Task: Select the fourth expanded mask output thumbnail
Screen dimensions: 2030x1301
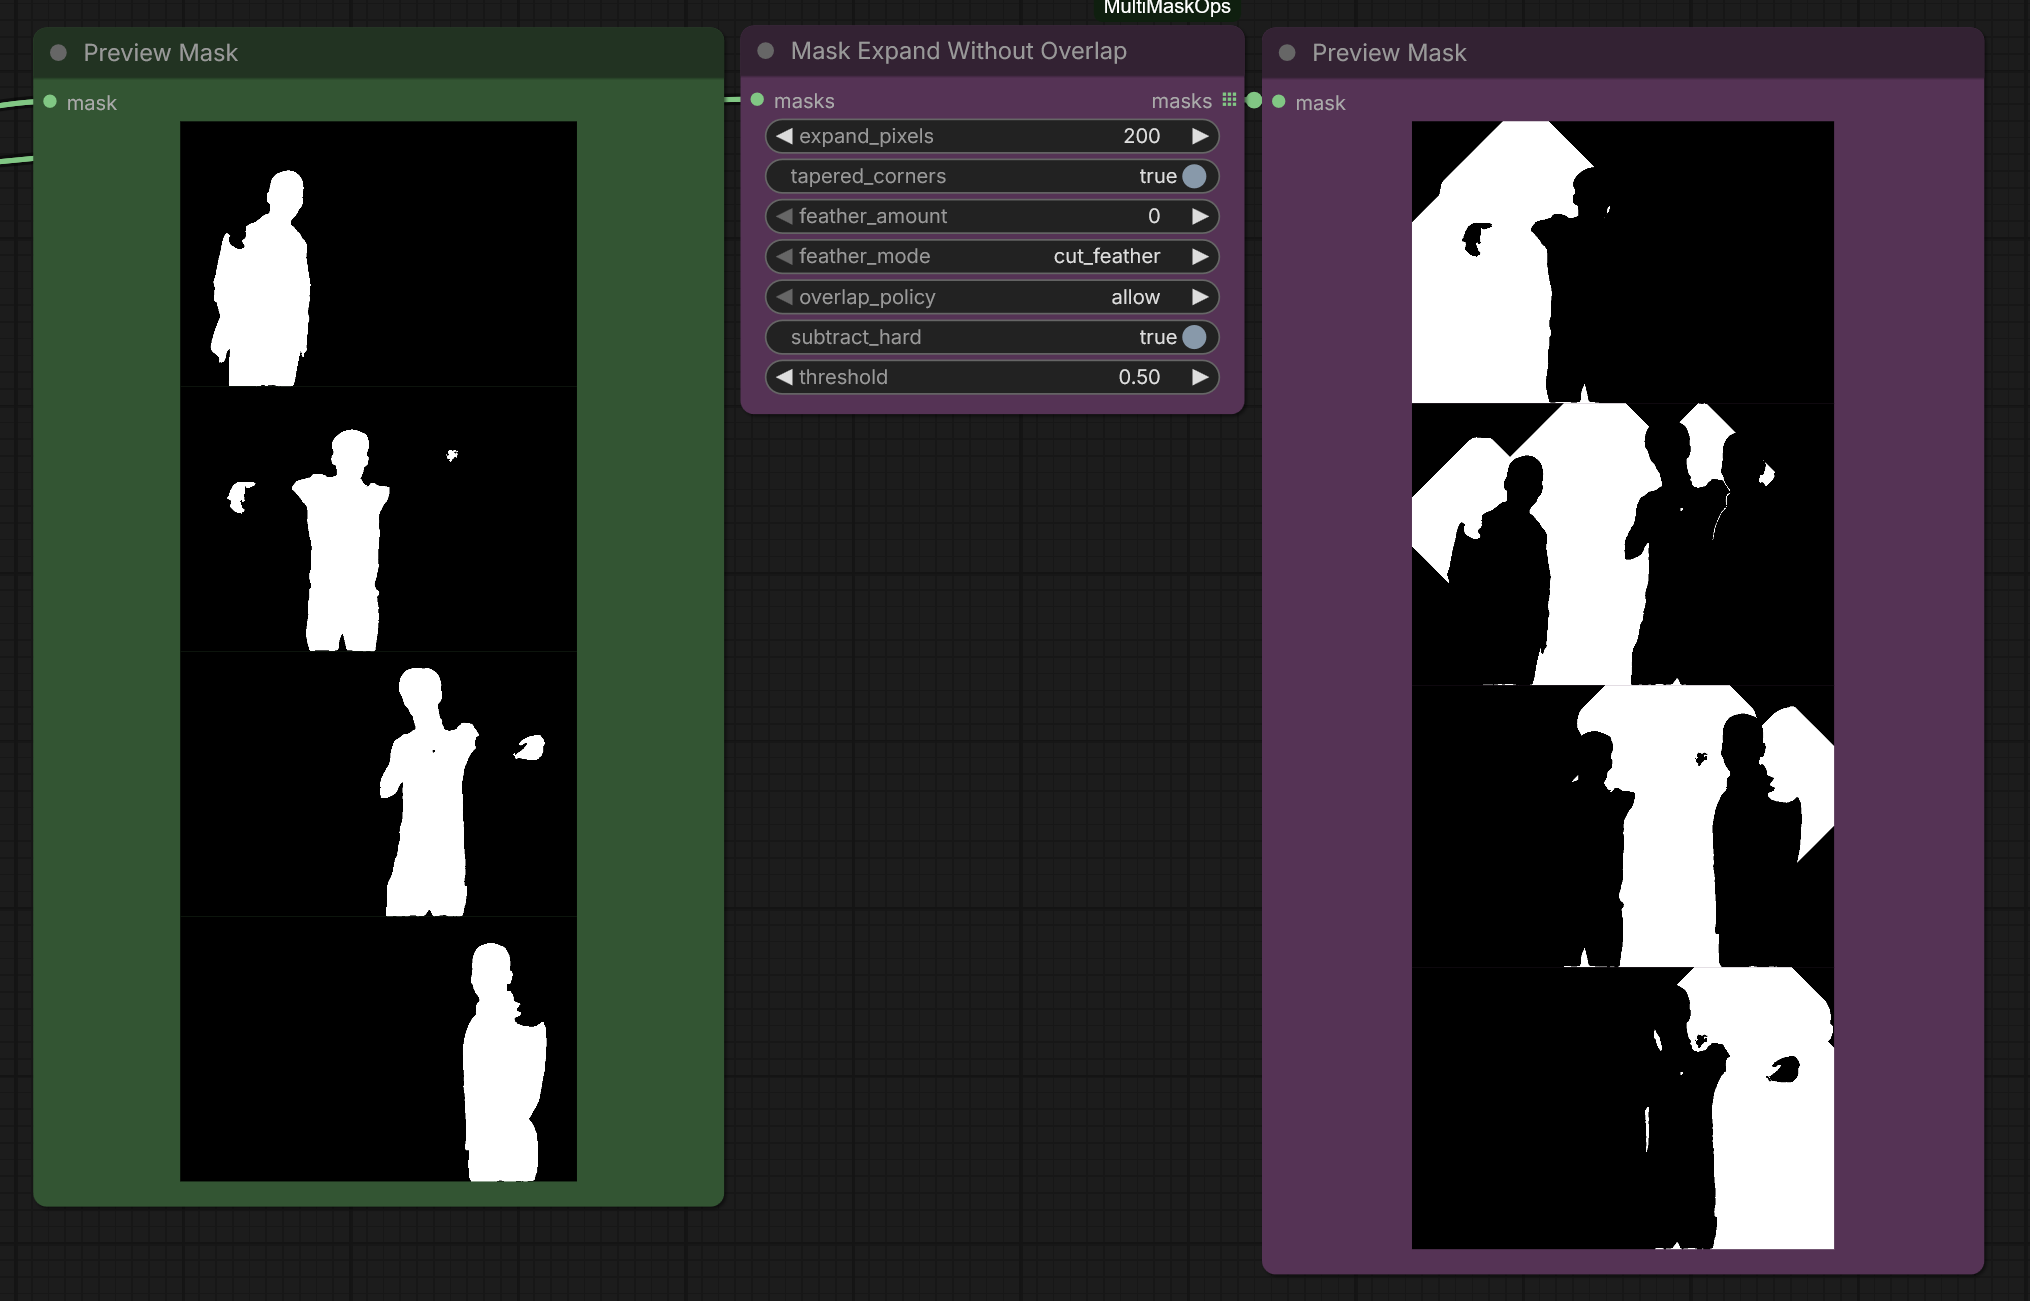Action: [1622, 1108]
